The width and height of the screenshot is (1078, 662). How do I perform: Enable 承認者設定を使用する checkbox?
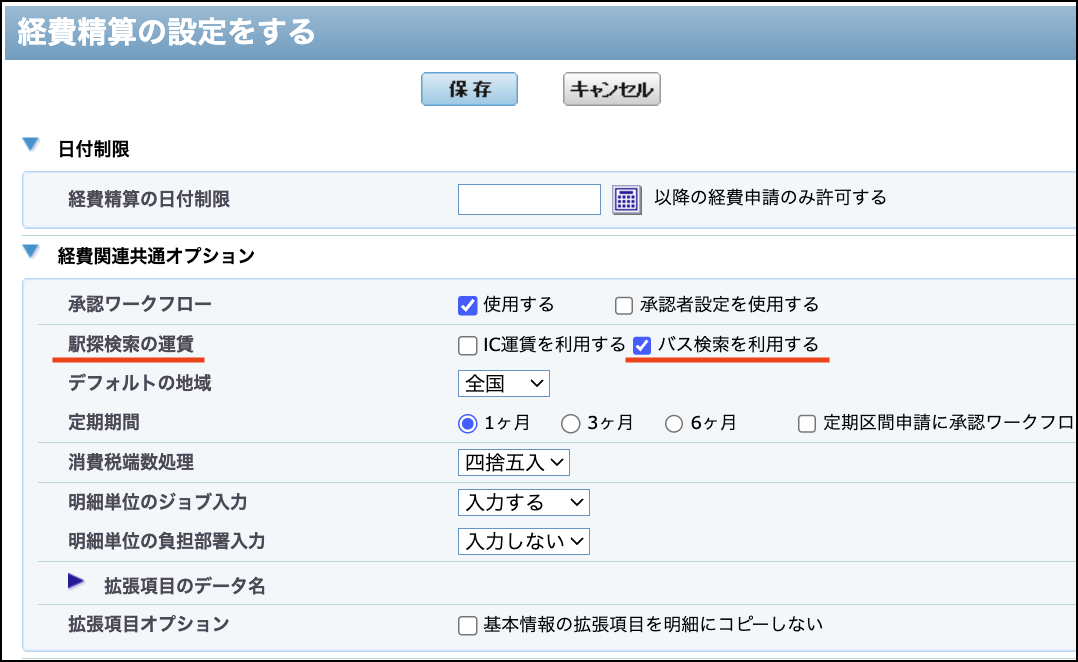click(624, 305)
